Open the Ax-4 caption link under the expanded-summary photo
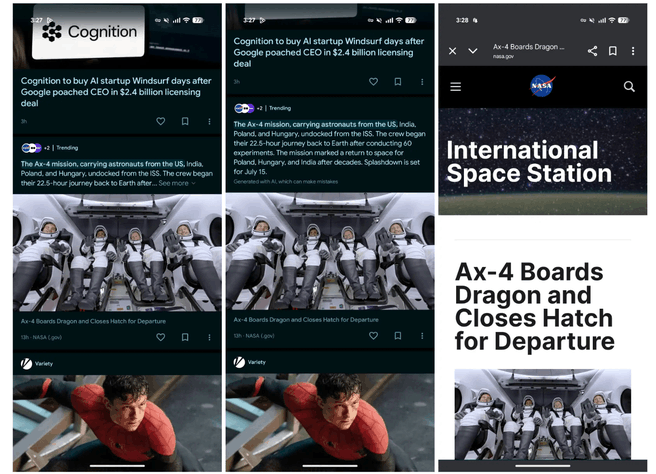The width and height of the screenshot is (656, 474). [x=306, y=320]
